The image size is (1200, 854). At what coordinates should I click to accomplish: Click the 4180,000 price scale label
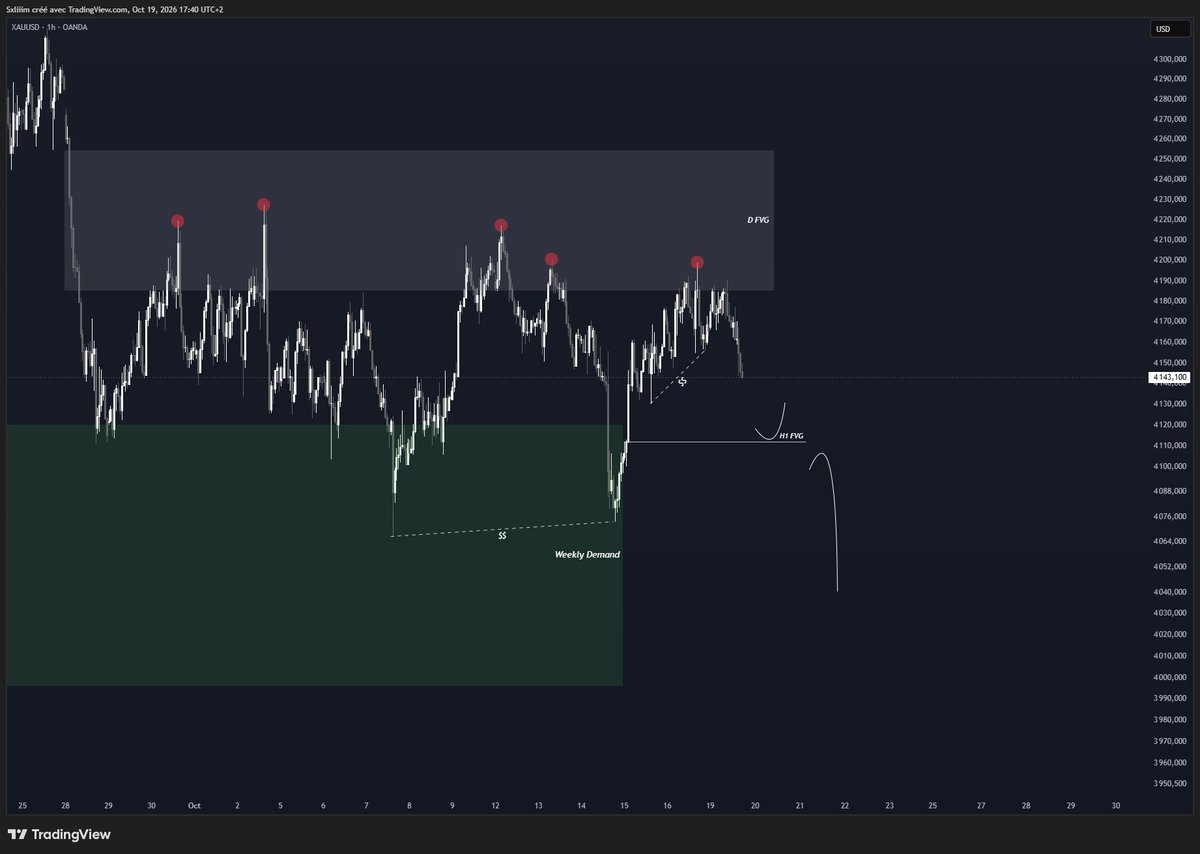pyautogui.click(x=1170, y=301)
